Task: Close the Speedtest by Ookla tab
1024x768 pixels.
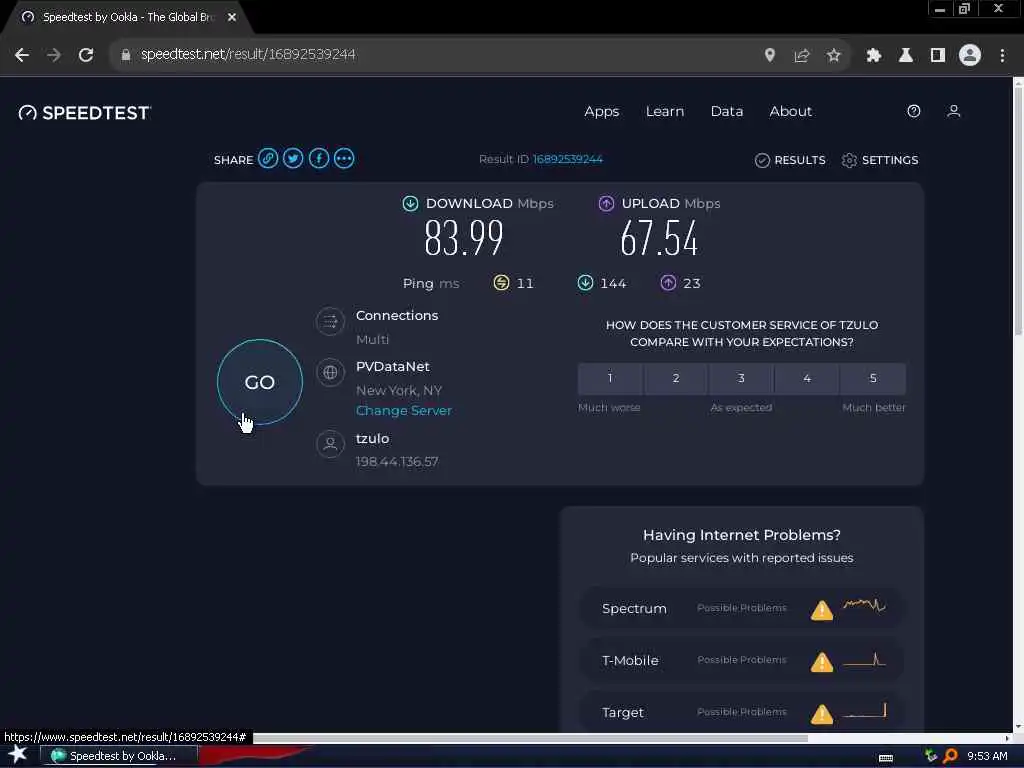Action: [232, 17]
